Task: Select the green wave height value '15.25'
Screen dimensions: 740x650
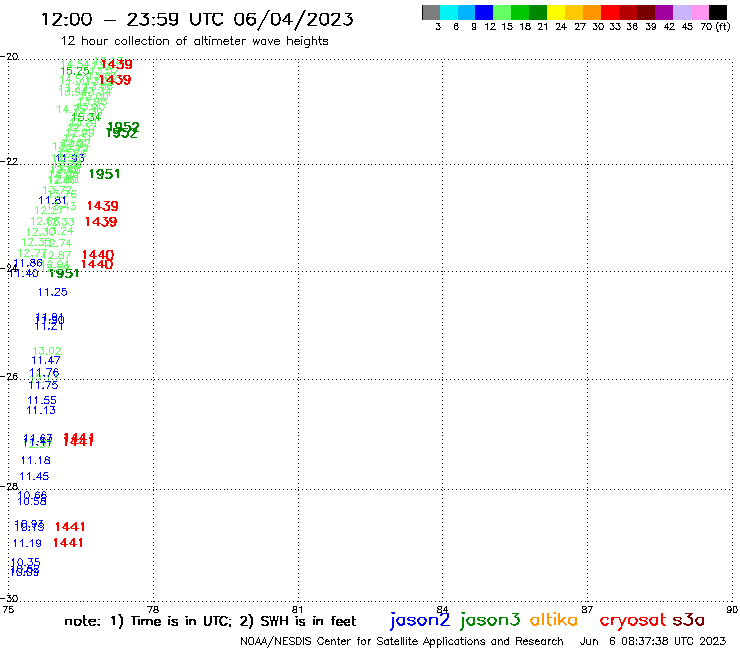Action: (x=75, y=71)
